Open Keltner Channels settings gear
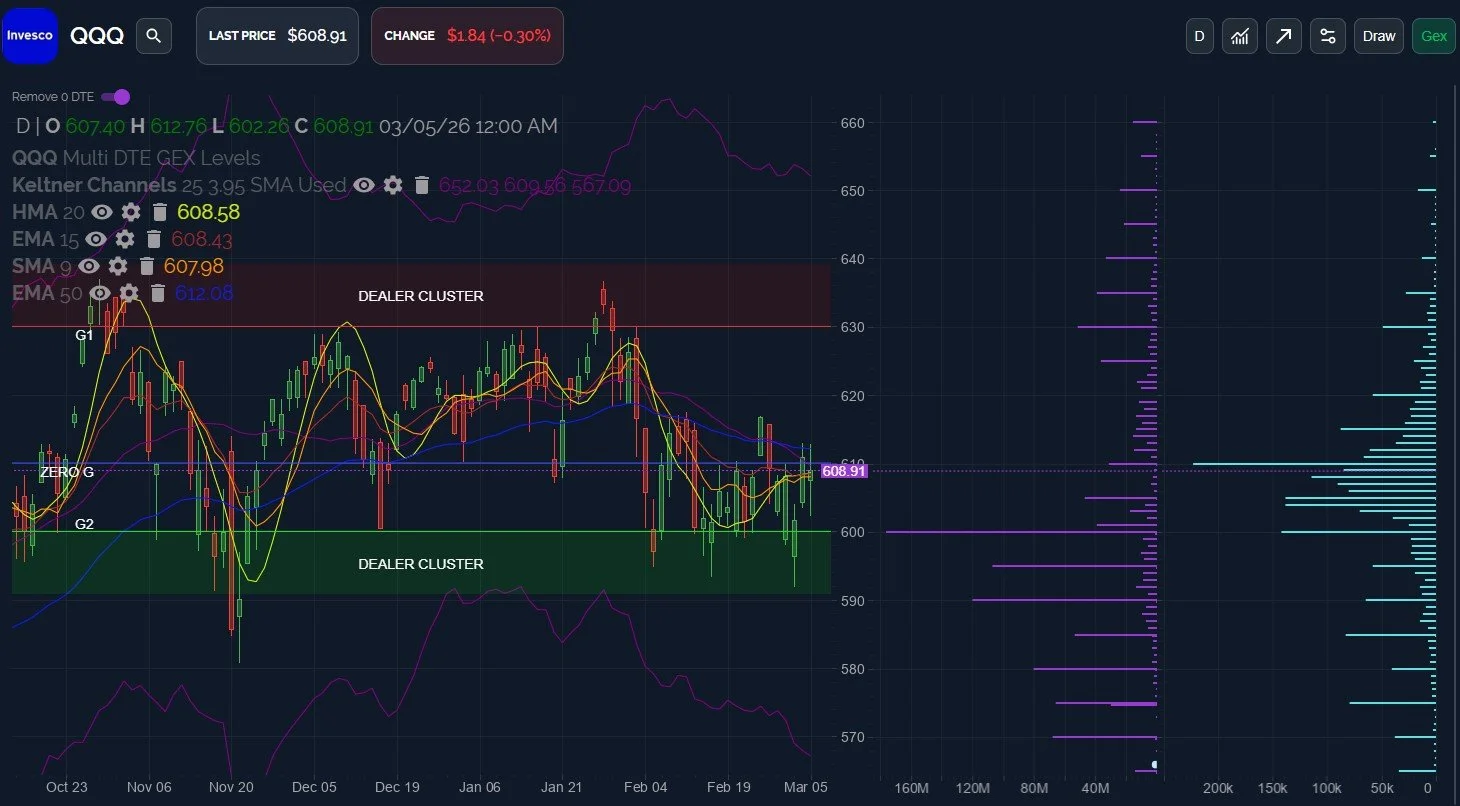The width and height of the screenshot is (1460, 806). (x=393, y=185)
